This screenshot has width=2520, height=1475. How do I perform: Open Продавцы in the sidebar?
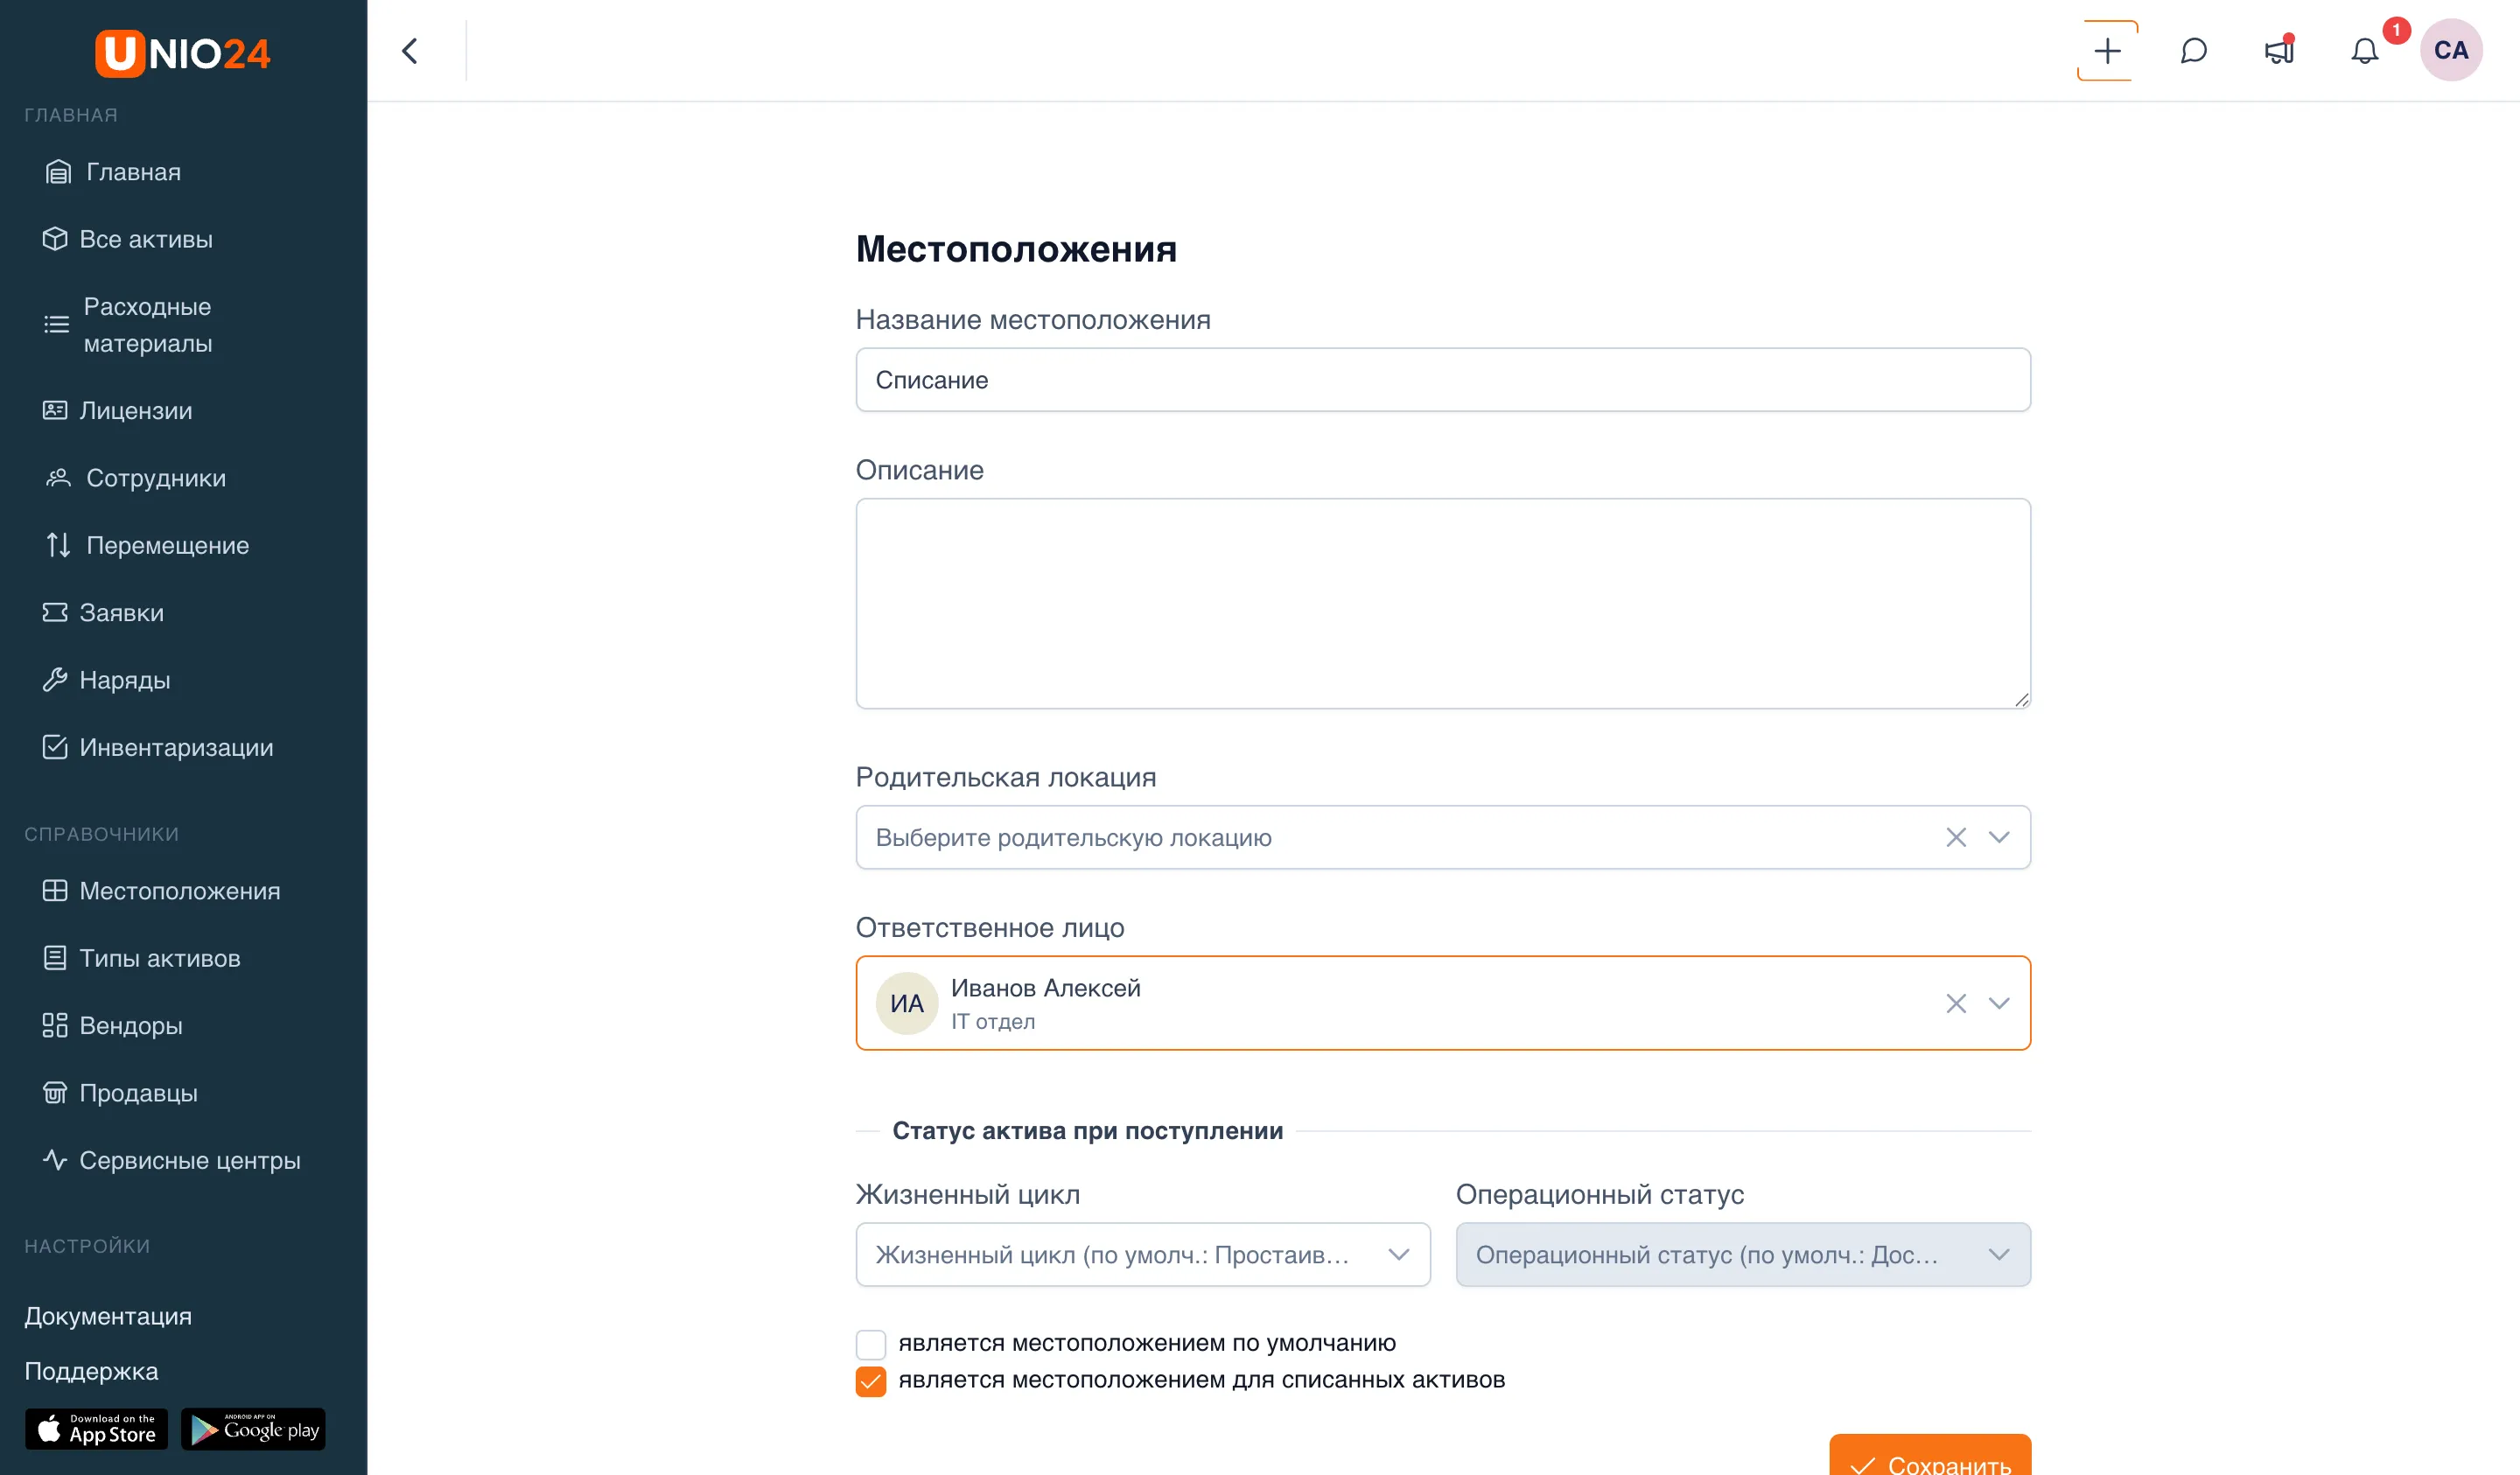click(x=138, y=1092)
